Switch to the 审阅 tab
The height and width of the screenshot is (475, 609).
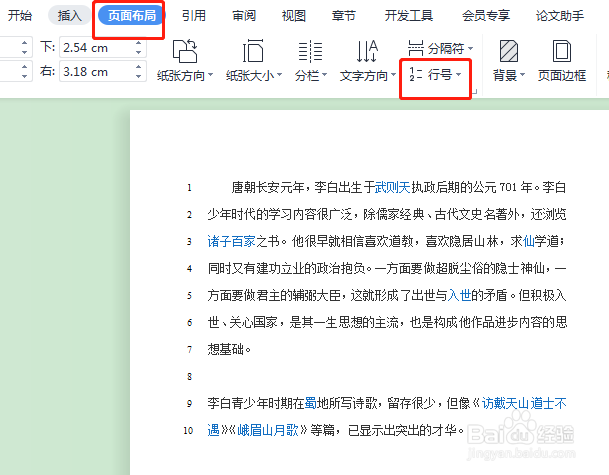pos(244,16)
